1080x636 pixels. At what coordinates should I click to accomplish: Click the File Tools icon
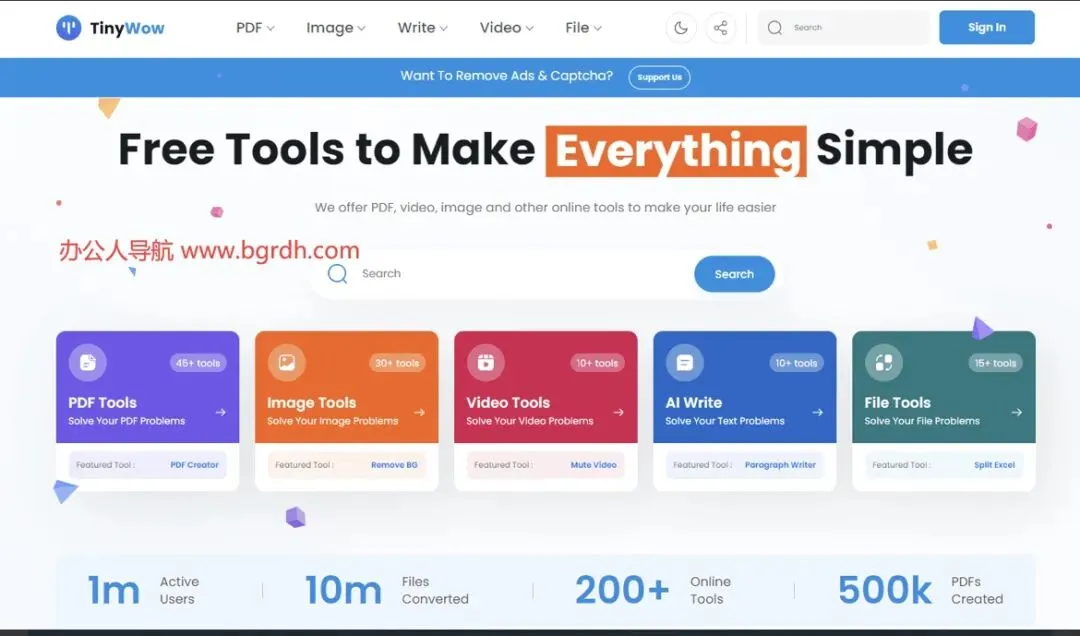[x=884, y=362]
